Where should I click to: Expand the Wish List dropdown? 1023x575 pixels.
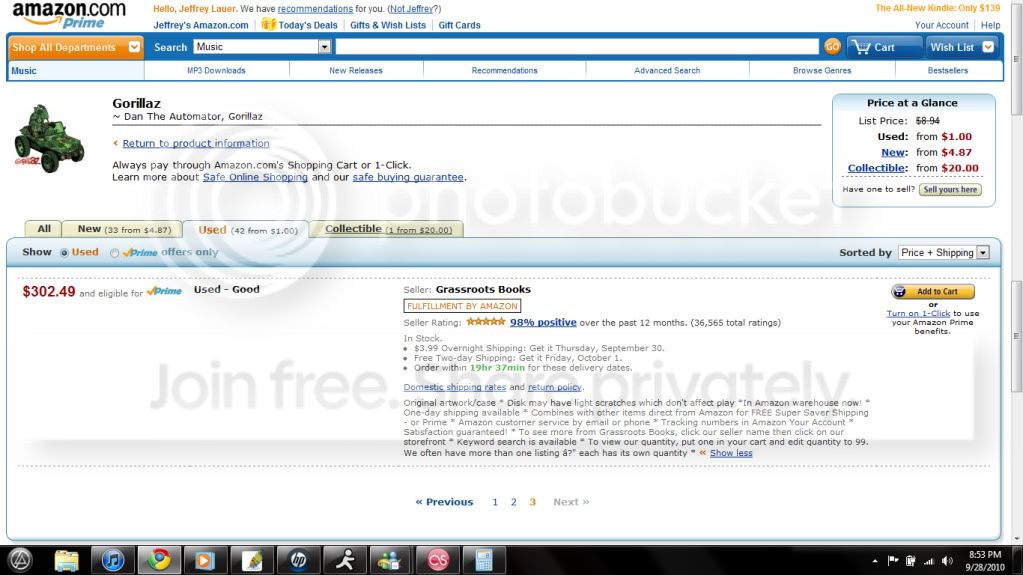point(988,47)
